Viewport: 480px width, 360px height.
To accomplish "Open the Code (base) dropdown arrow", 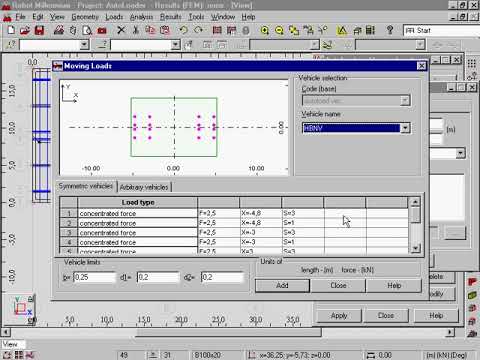I will pyautogui.click(x=405, y=100).
